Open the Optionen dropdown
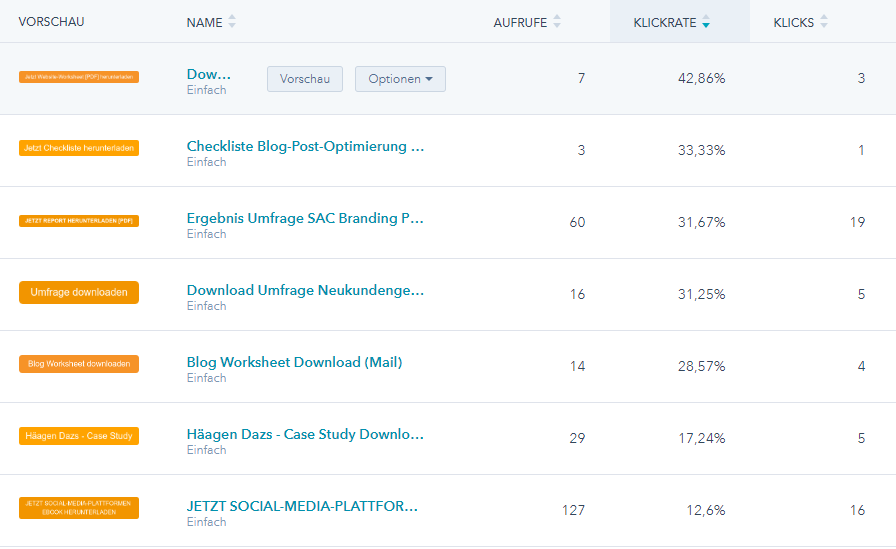This screenshot has height=549, width=896. coord(400,79)
